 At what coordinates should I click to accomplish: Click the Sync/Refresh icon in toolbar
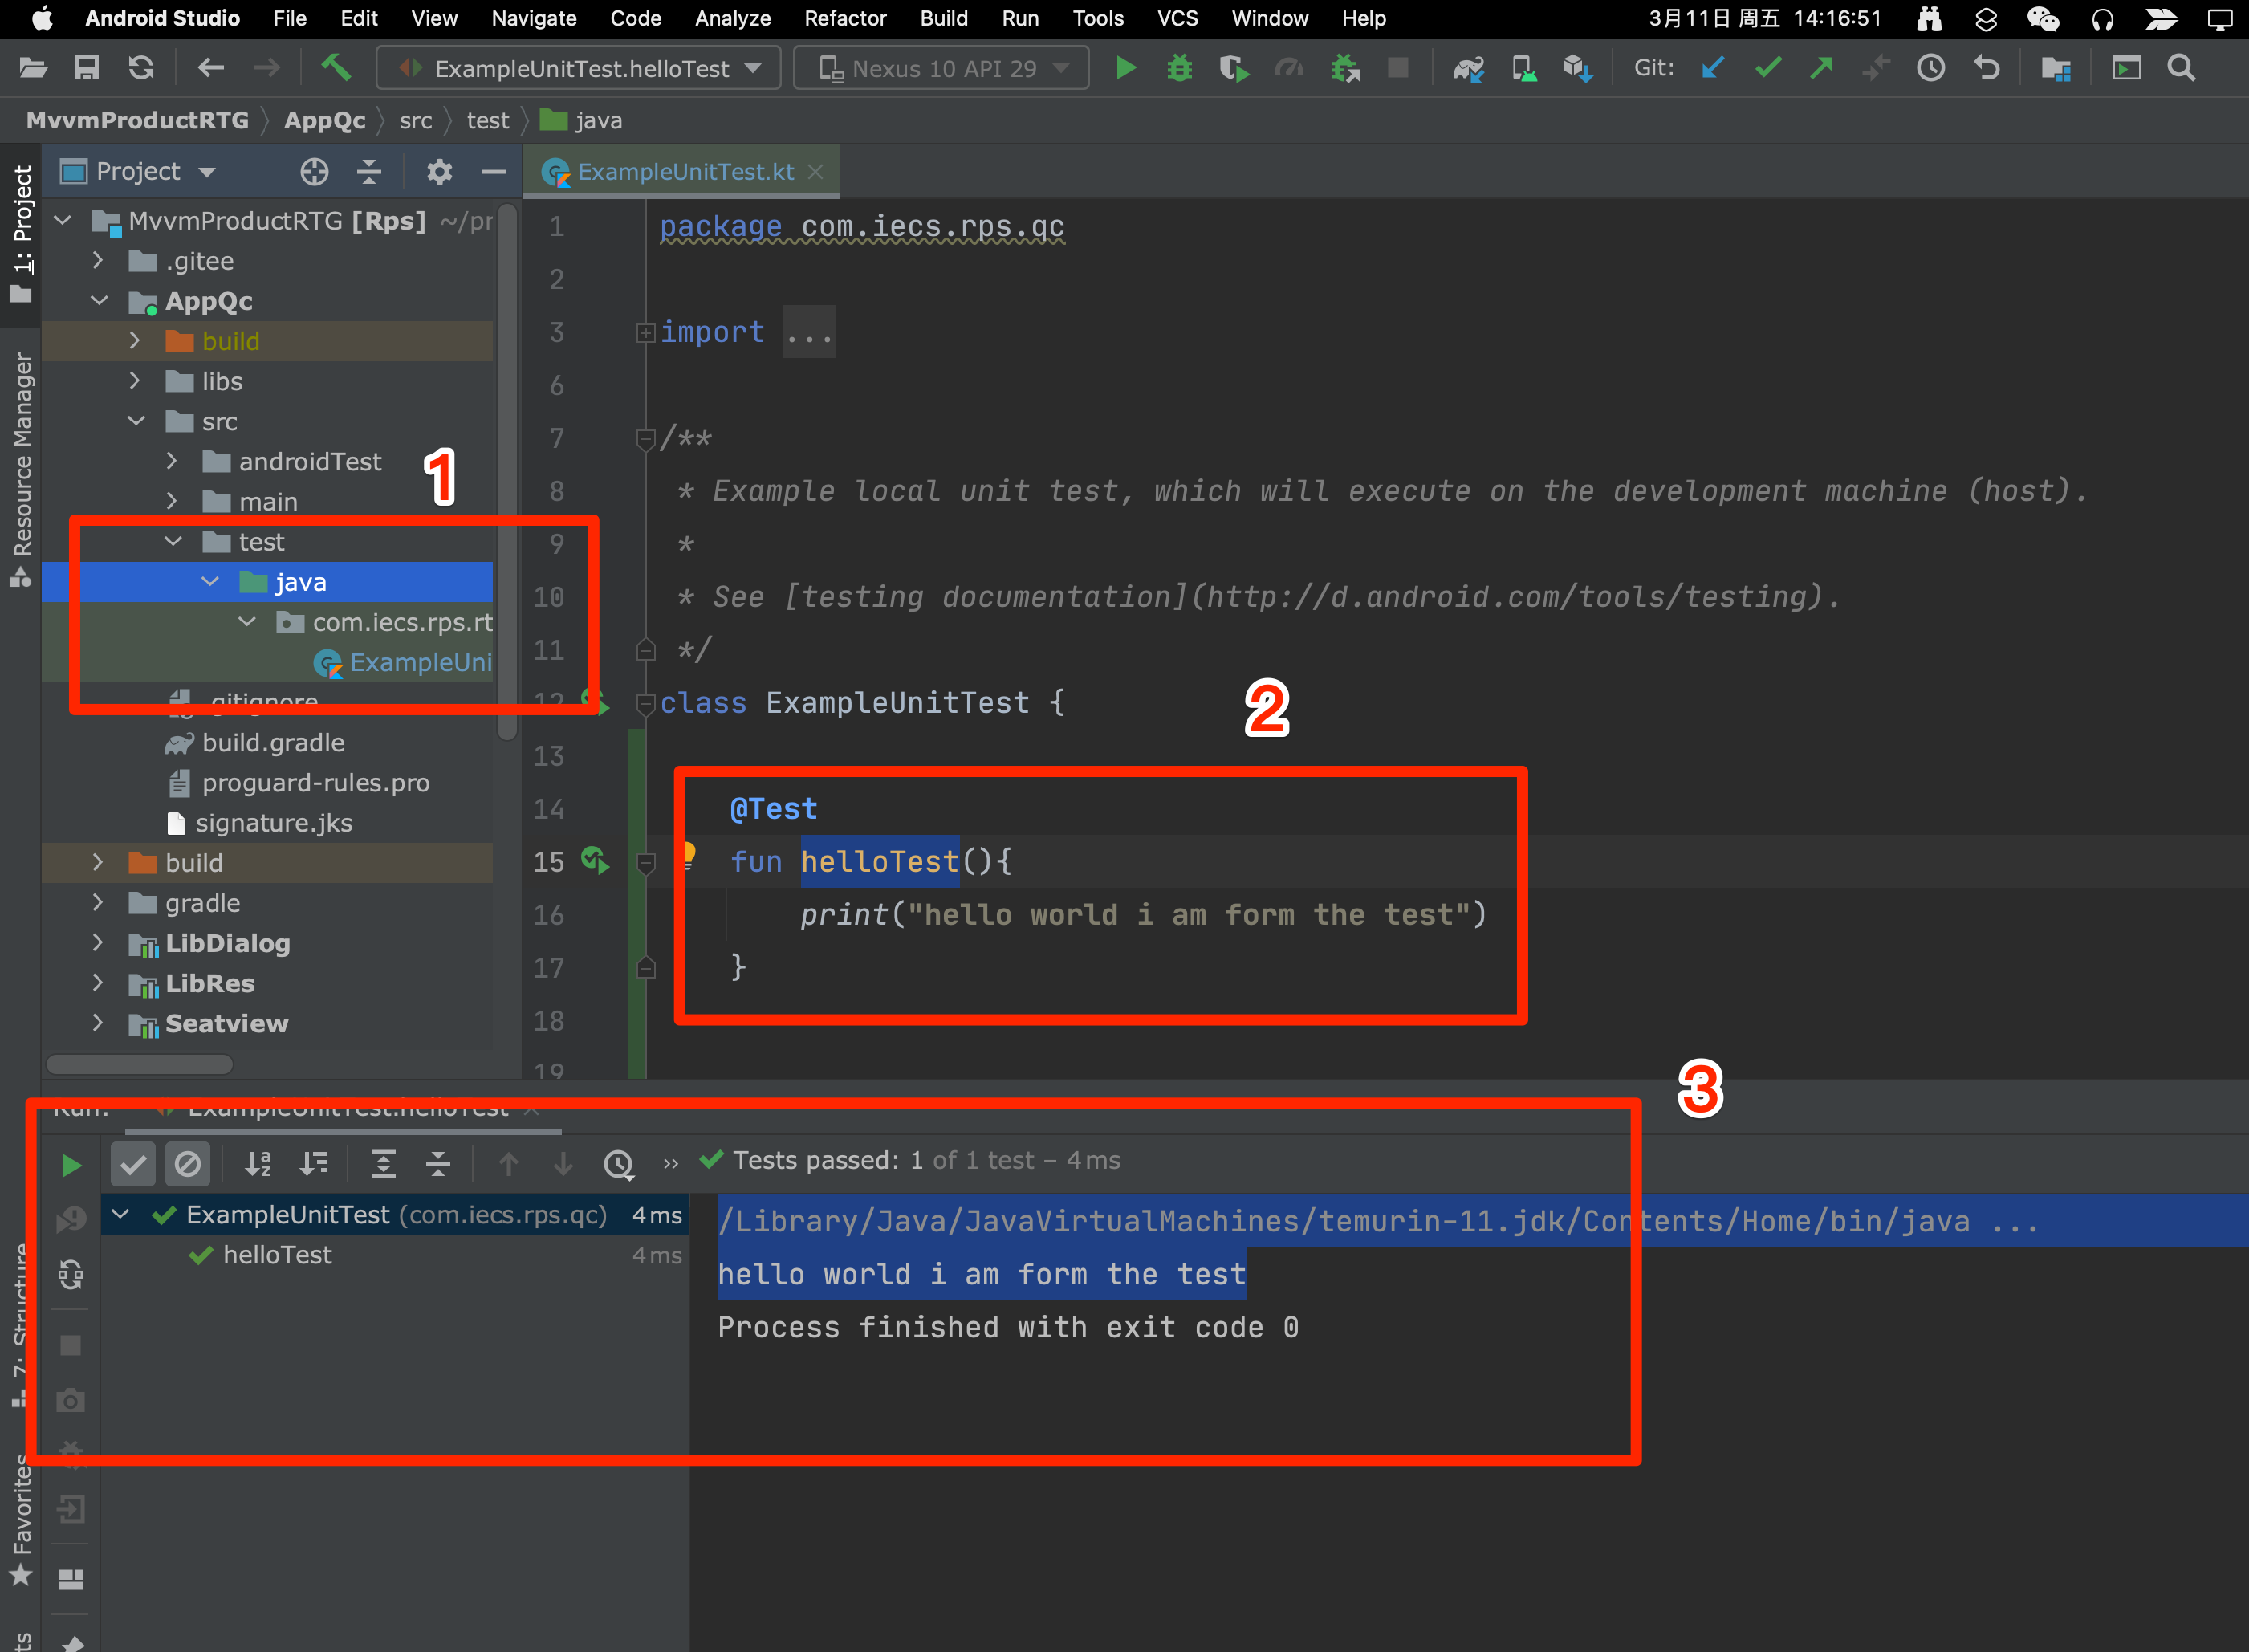[141, 68]
